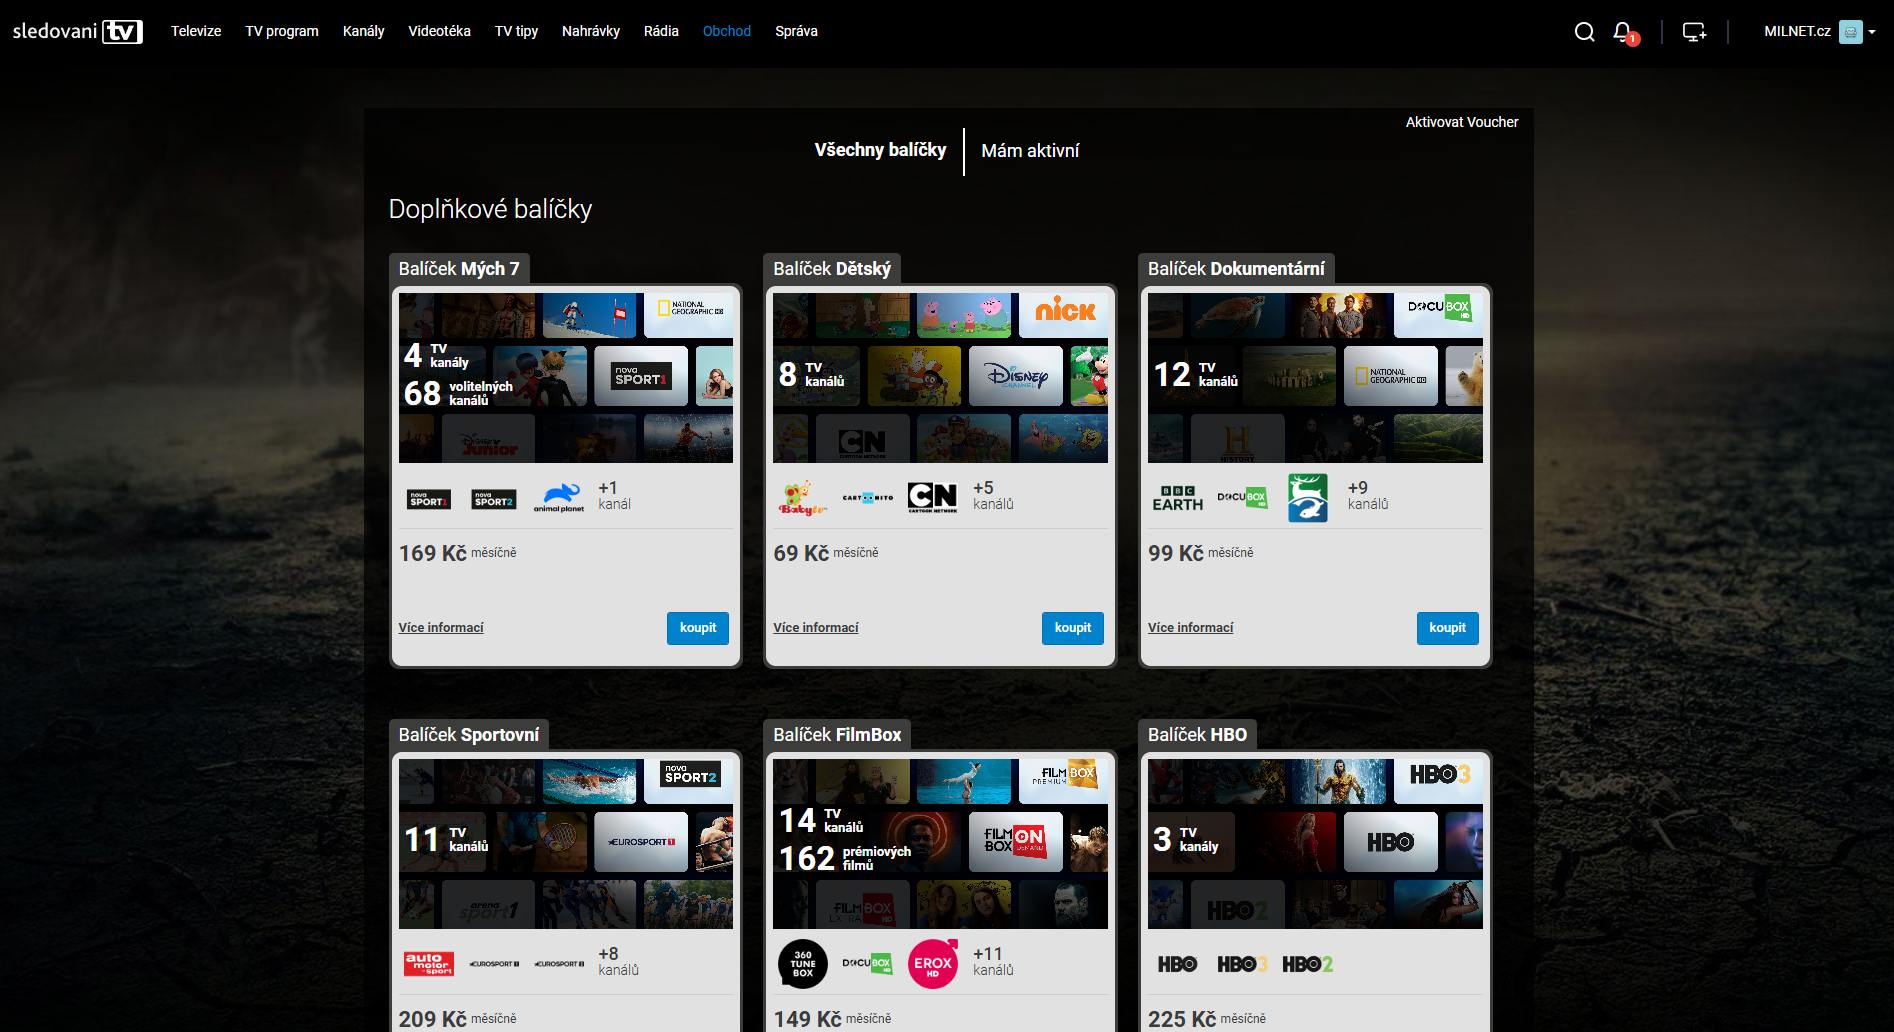Screen dimensions: 1894x1032
Task: Click the +5 kanálů text under Dětský
Action: tap(993, 496)
